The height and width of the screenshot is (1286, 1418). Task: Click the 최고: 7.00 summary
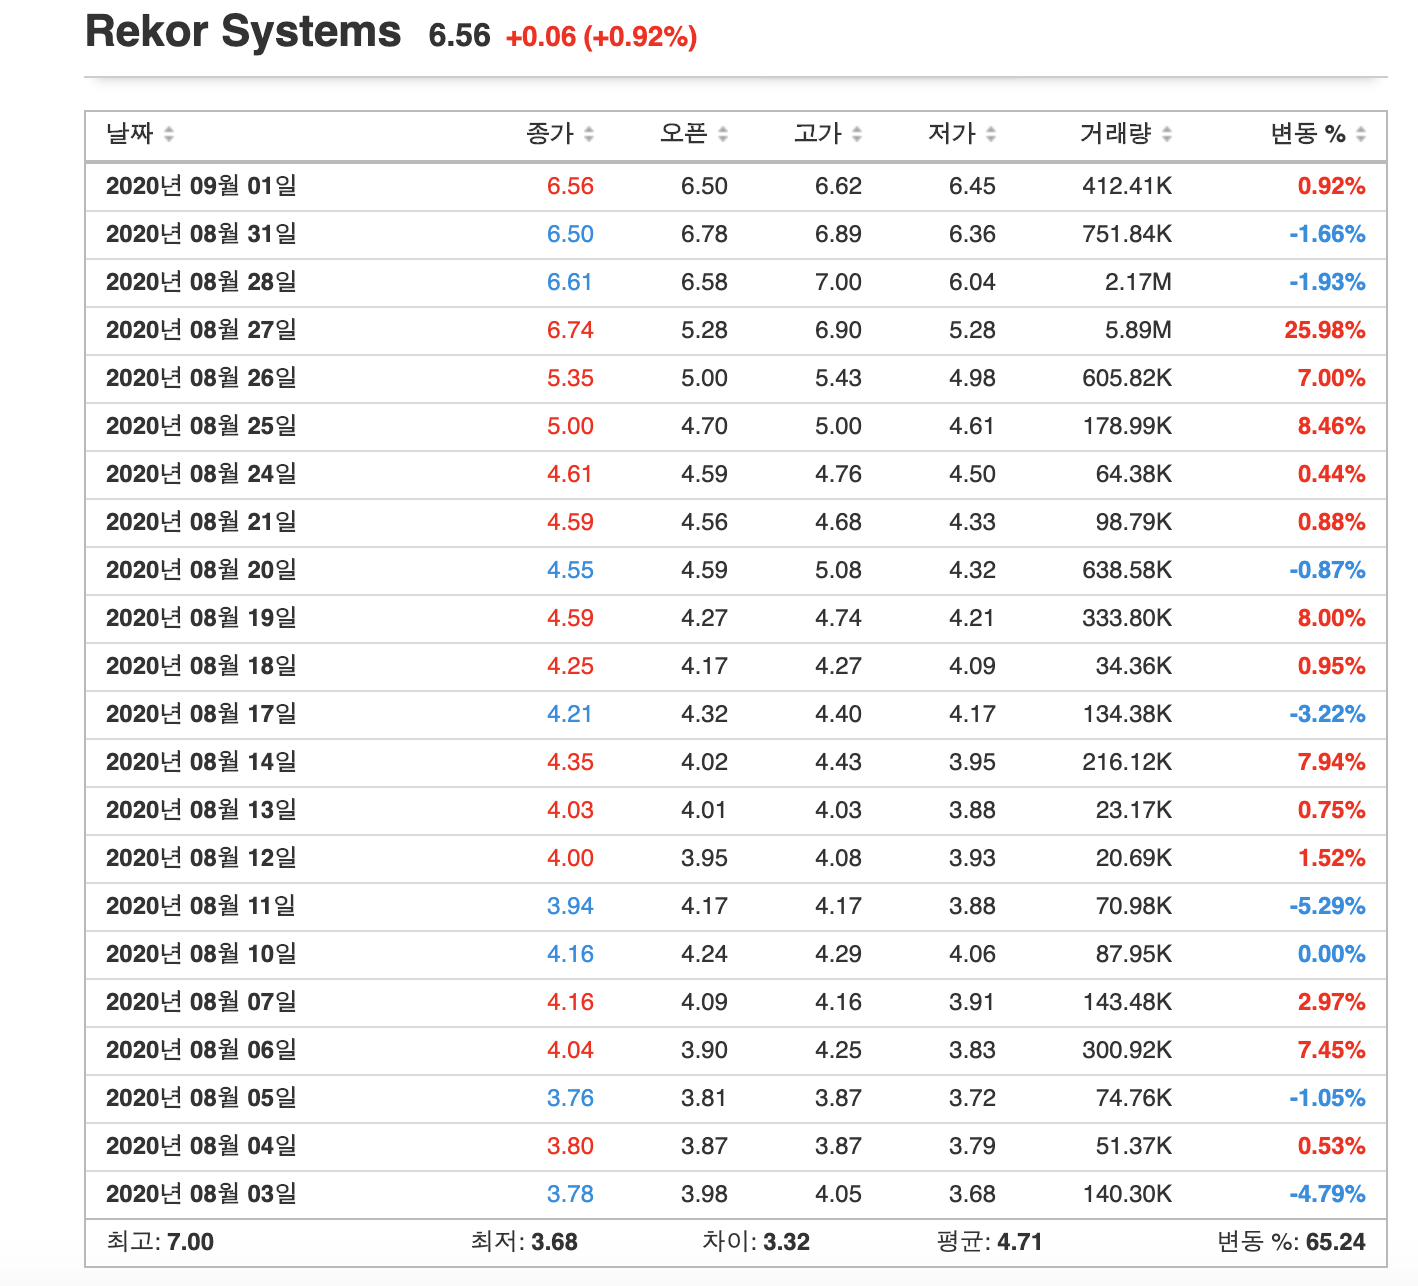pos(160,1242)
